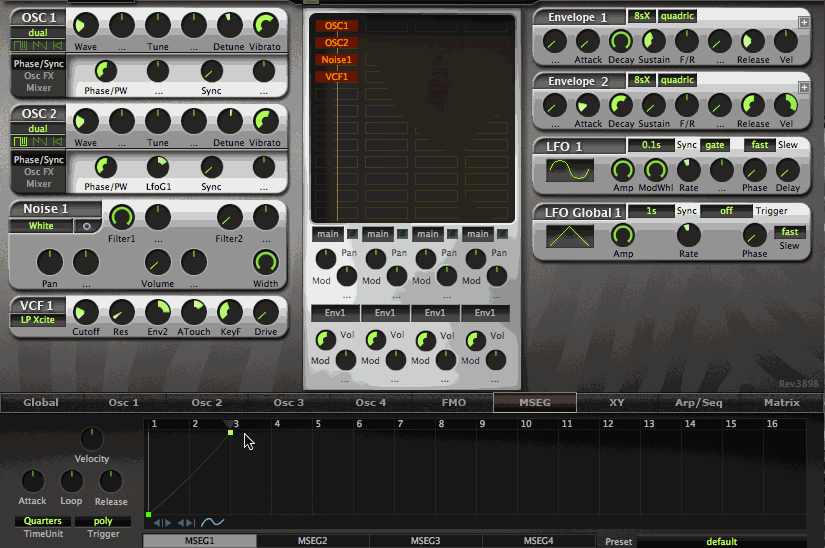Screen dimensions: 825x548
Task: Open LFO Global 1 triangle waveform display
Action: (570, 236)
